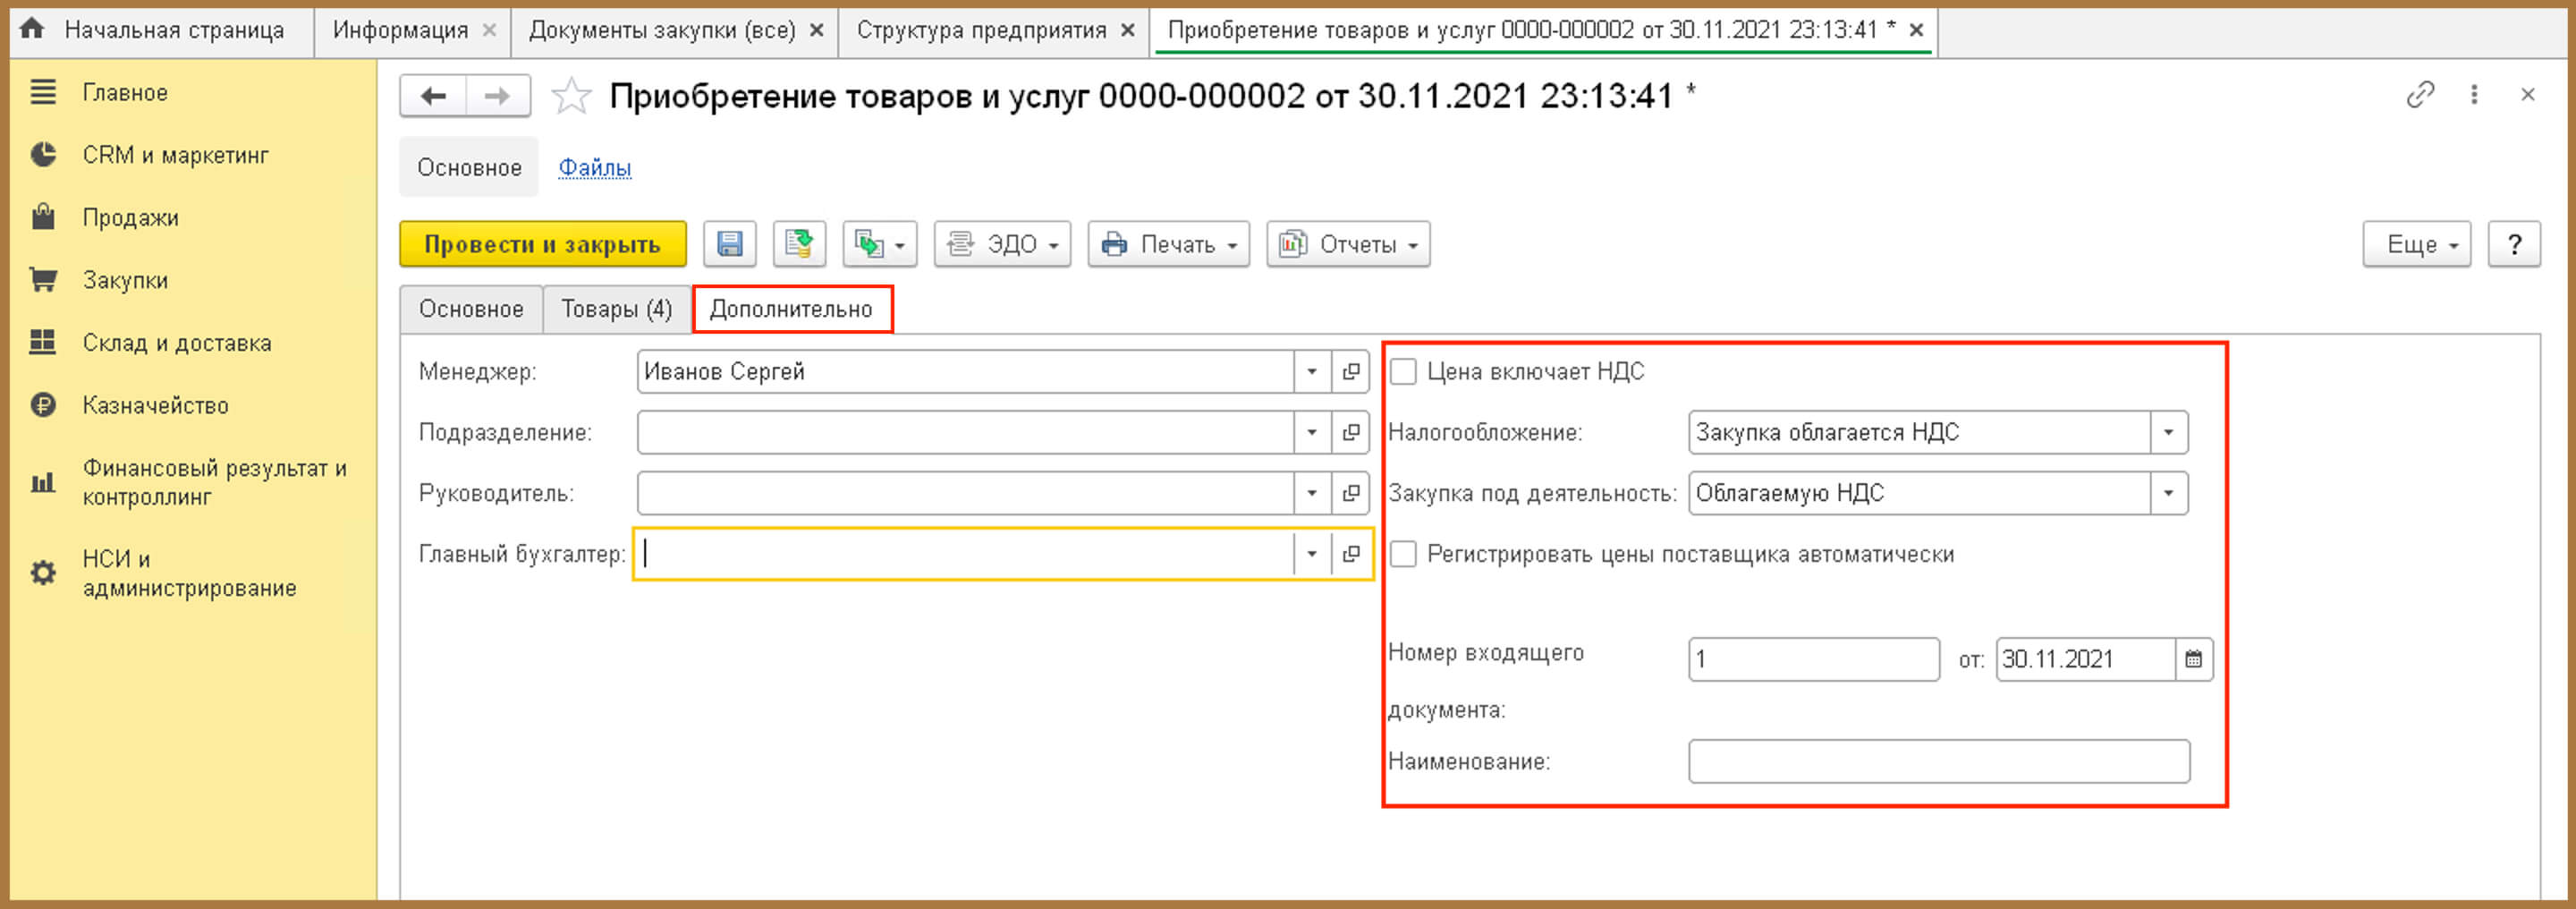Click the incoming document date field 30.11.2021

click(2086, 660)
